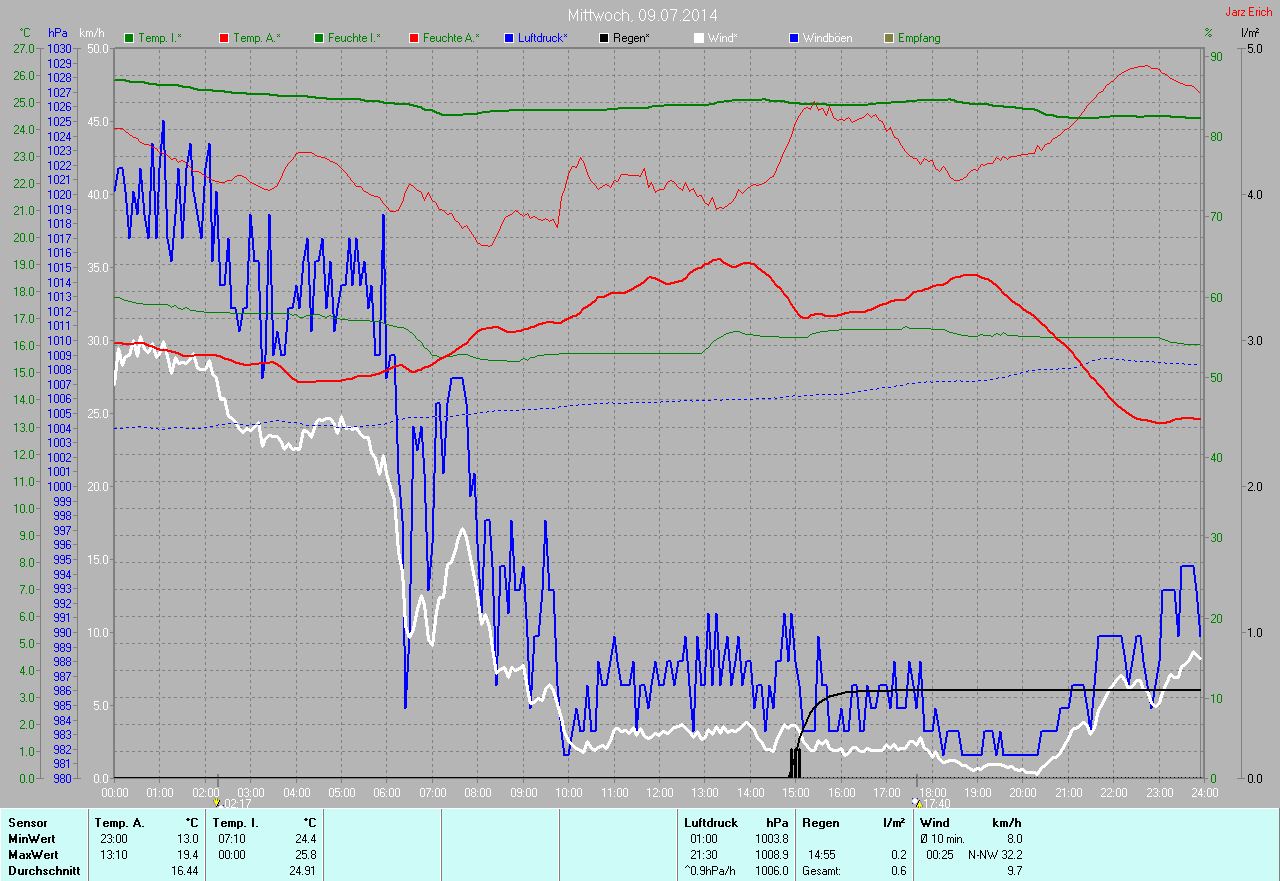Click the green swatch beside Temp. I.

(x=129, y=38)
